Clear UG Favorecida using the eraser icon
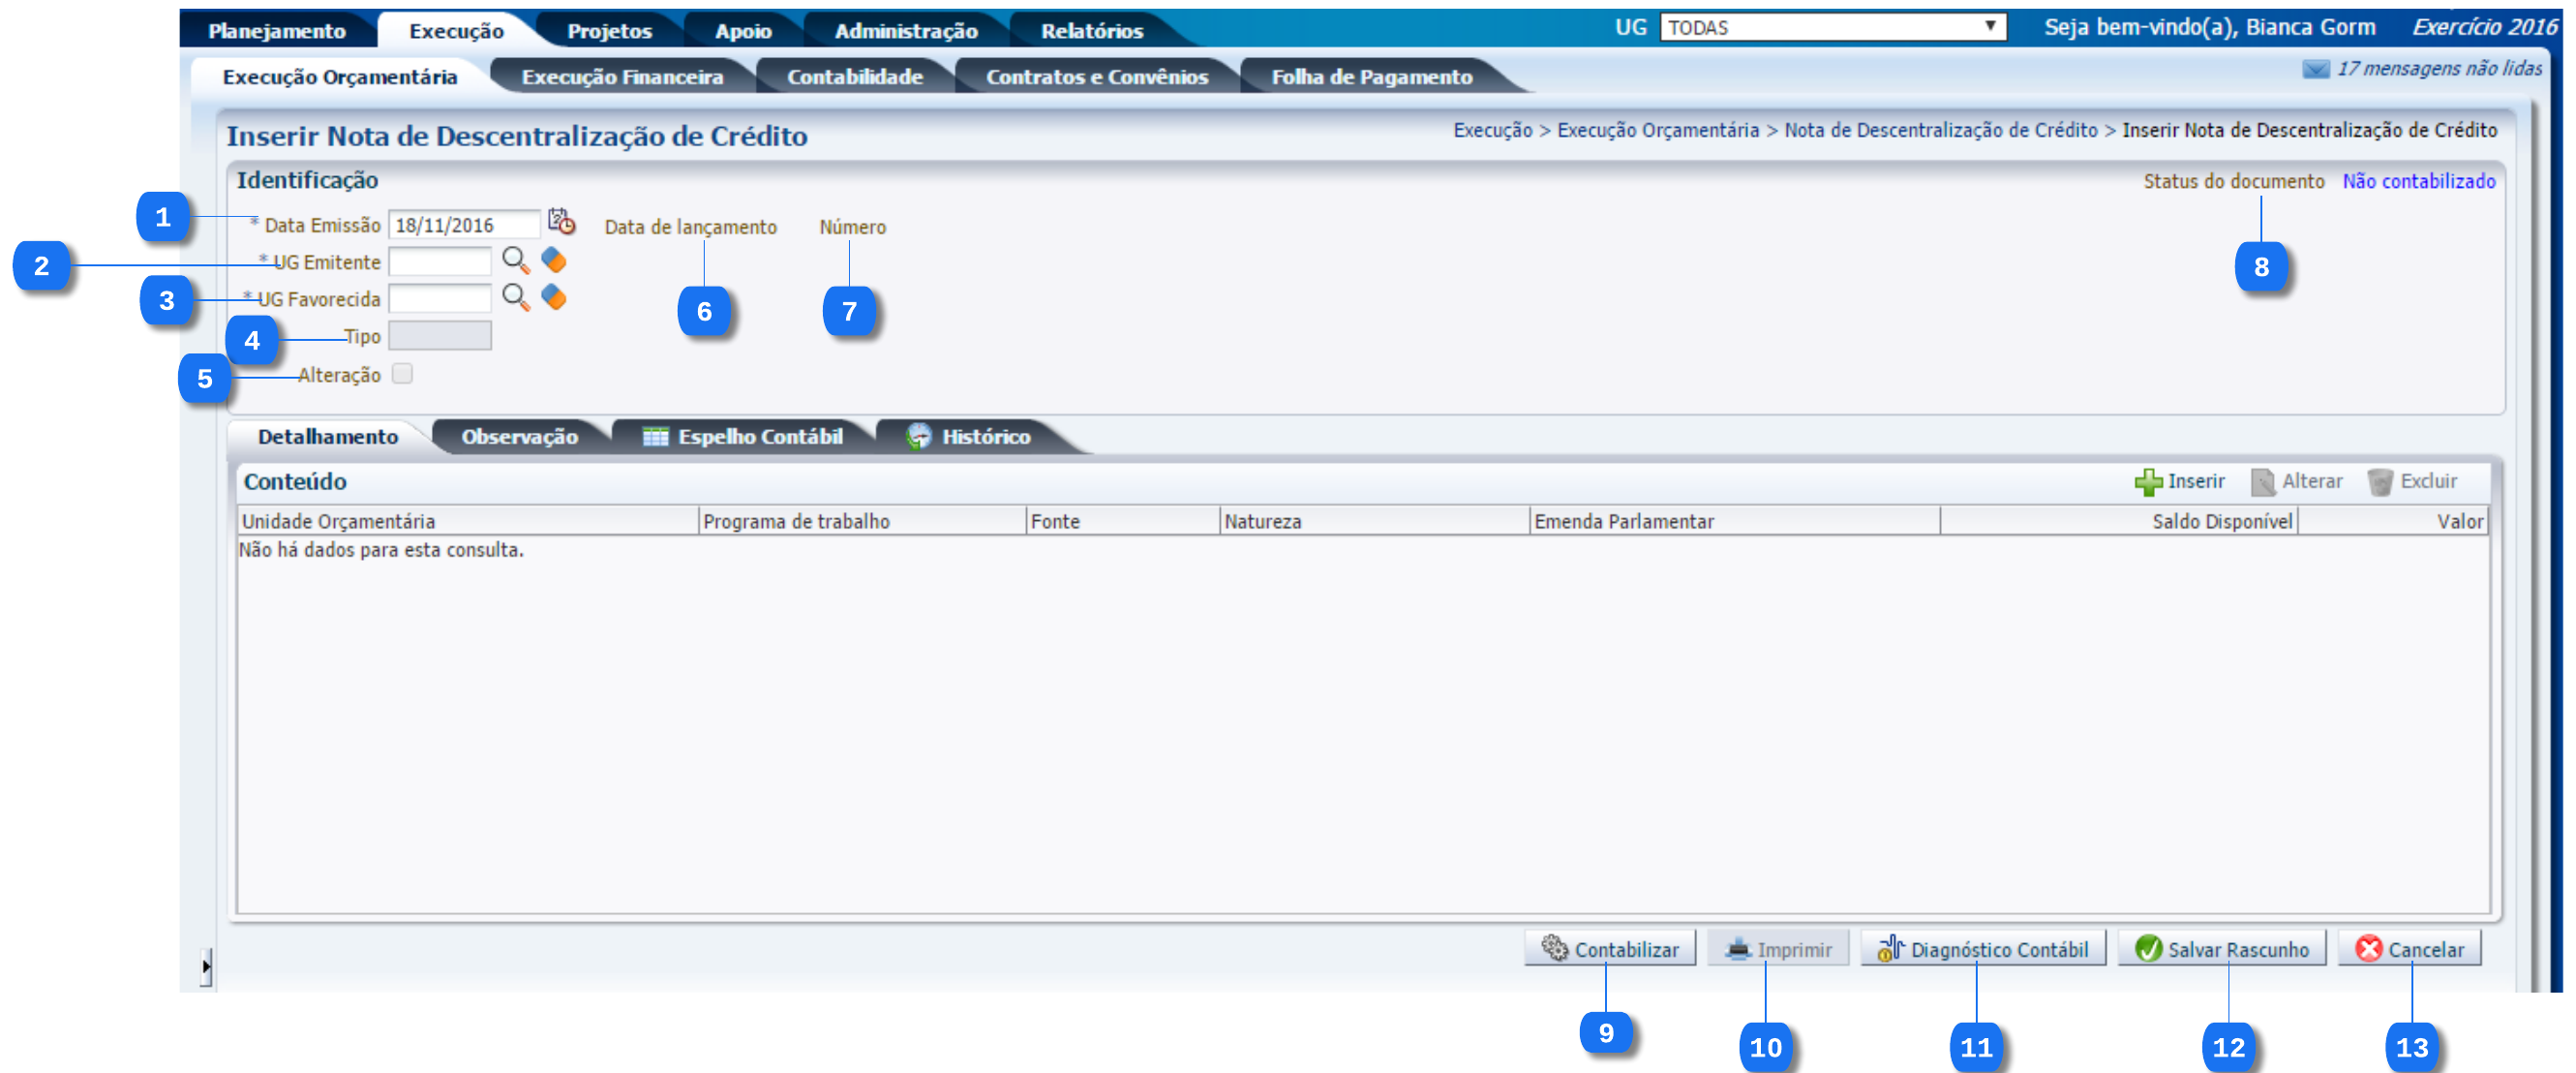 pos(554,298)
